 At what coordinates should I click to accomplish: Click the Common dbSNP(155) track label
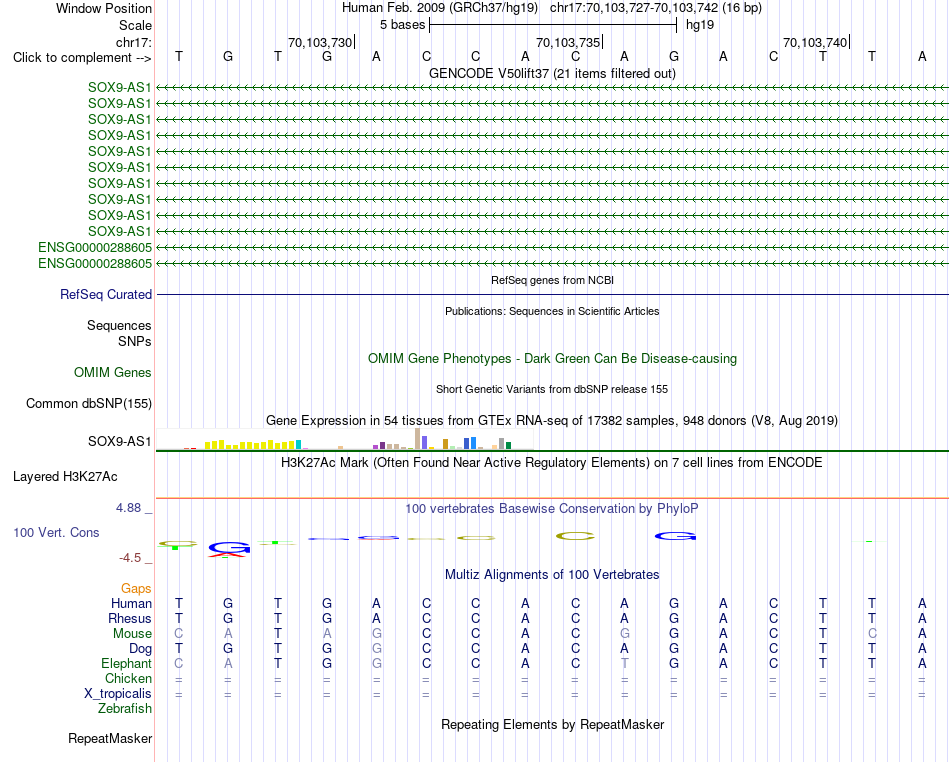click(88, 403)
